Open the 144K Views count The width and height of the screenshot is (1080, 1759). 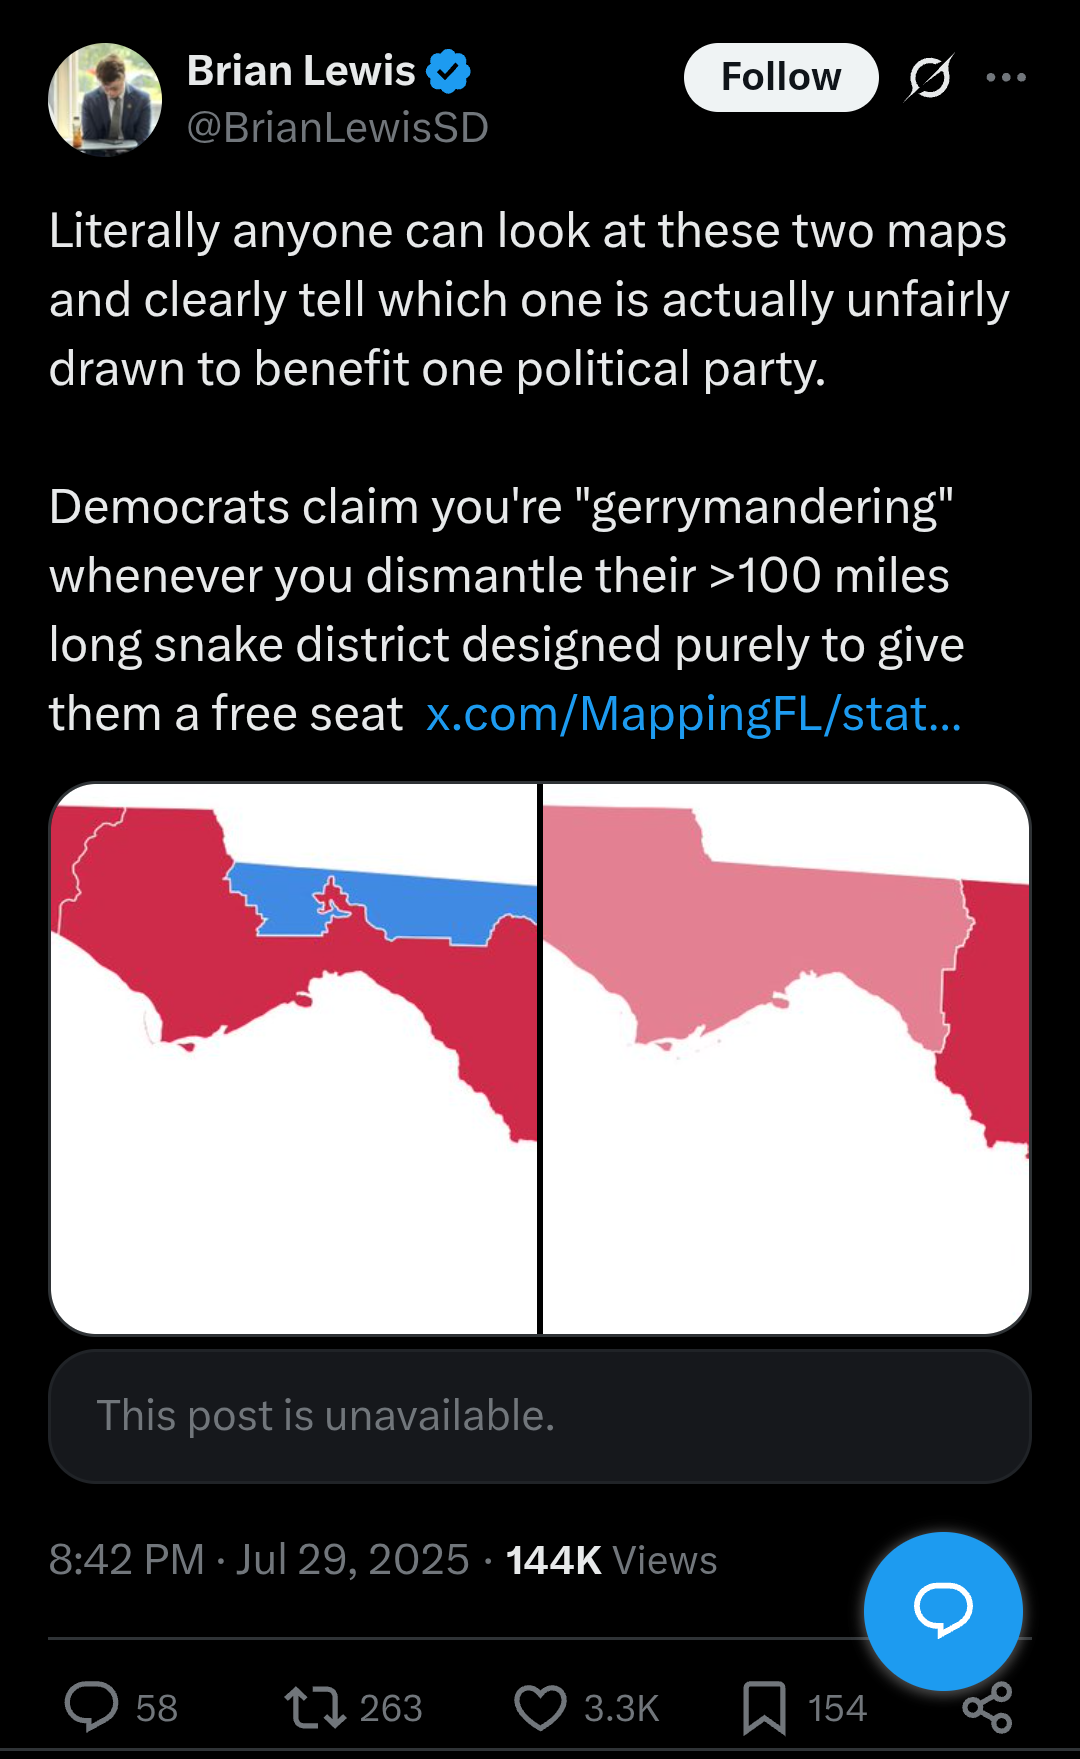(x=611, y=1560)
